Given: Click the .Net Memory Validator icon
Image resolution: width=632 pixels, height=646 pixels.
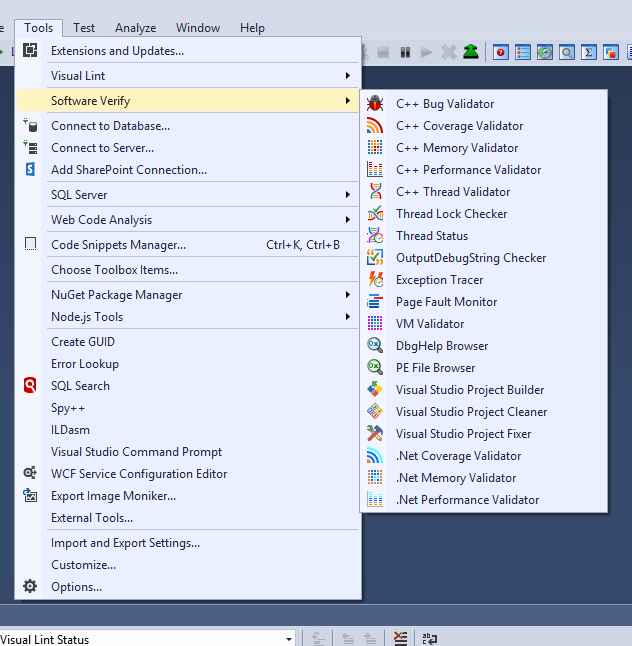Looking at the screenshot, I should [375, 477].
